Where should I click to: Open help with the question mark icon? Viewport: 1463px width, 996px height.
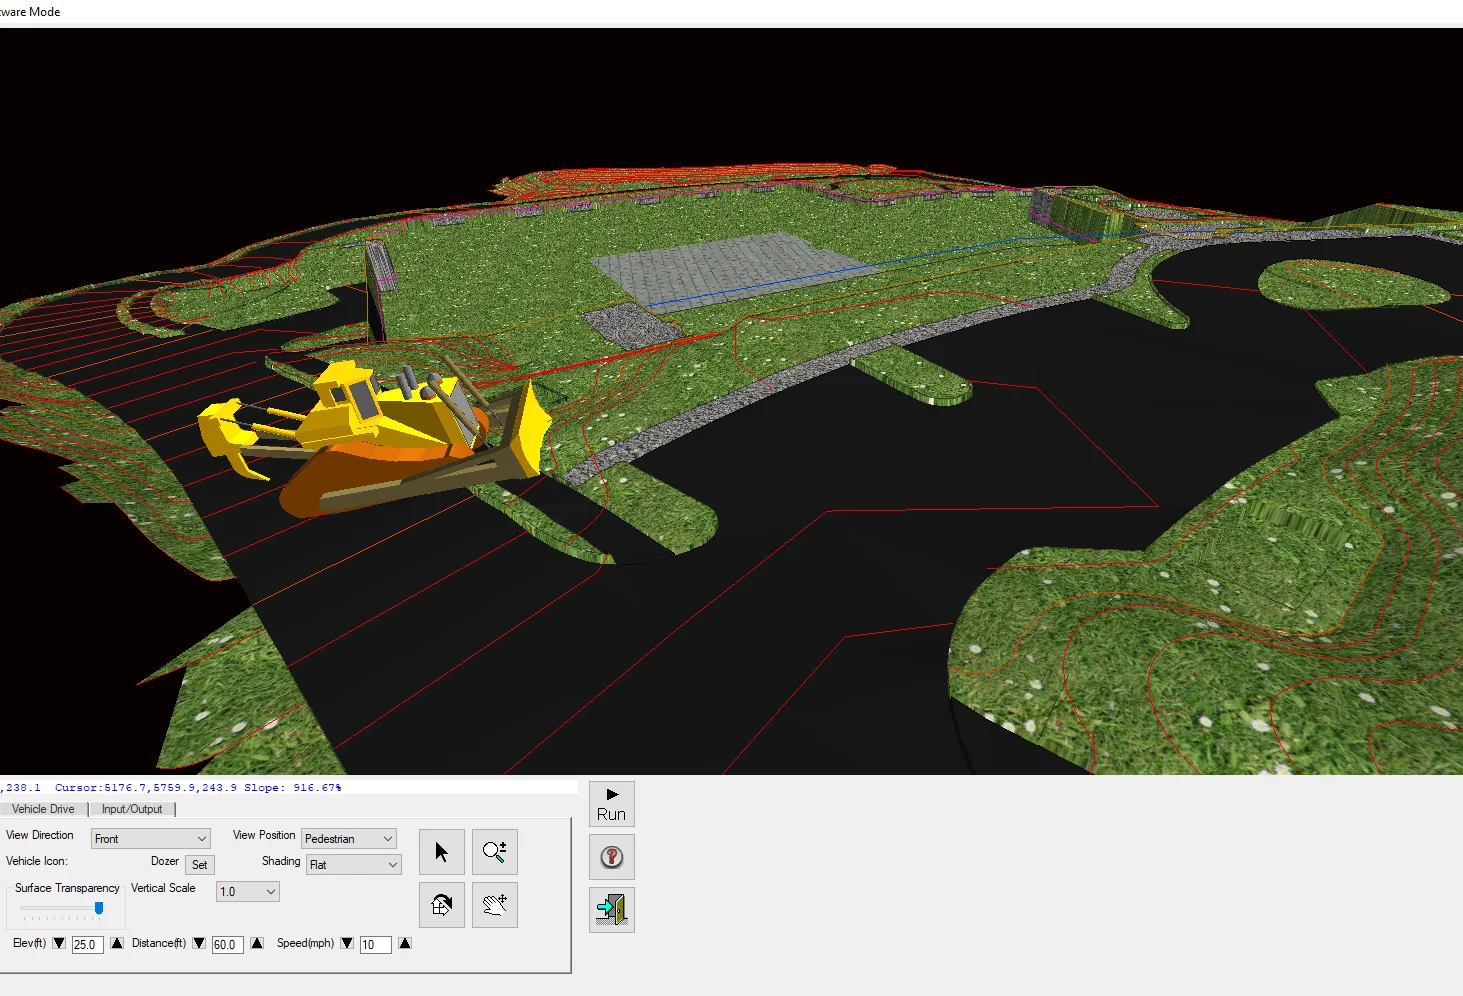pos(611,857)
